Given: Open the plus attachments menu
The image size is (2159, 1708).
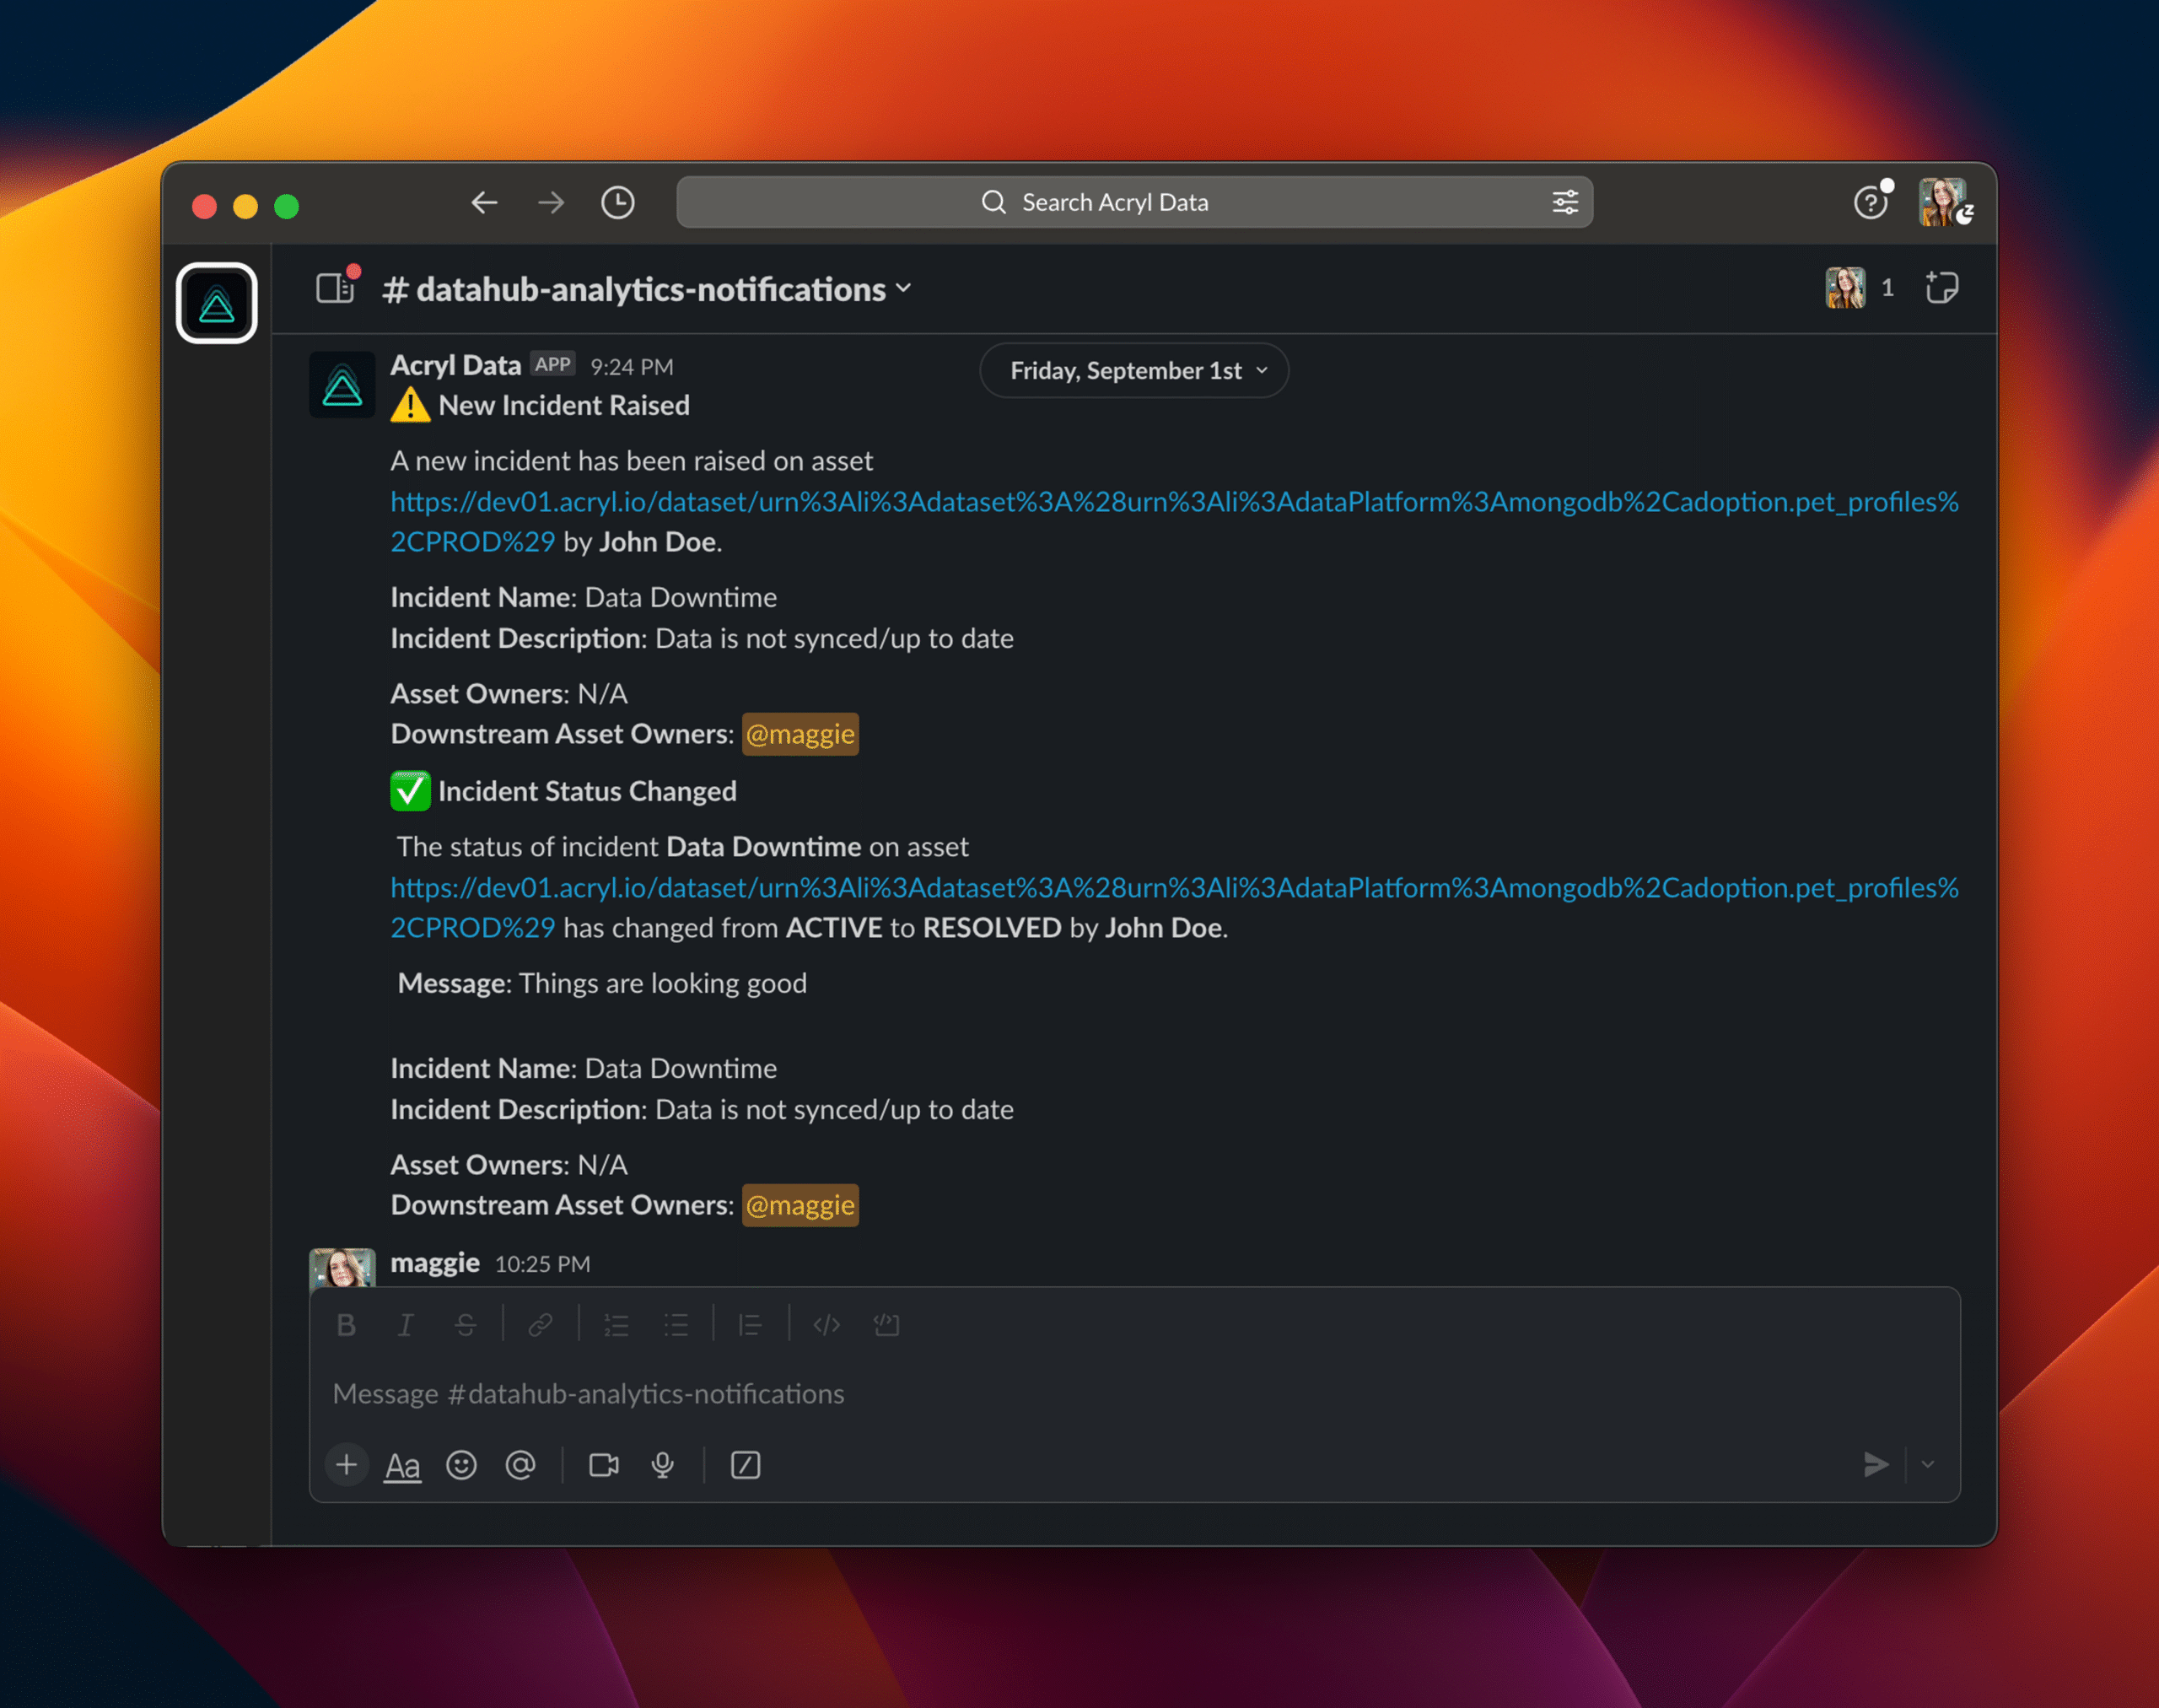Looking at the screenshot, I should (347, 1465).
